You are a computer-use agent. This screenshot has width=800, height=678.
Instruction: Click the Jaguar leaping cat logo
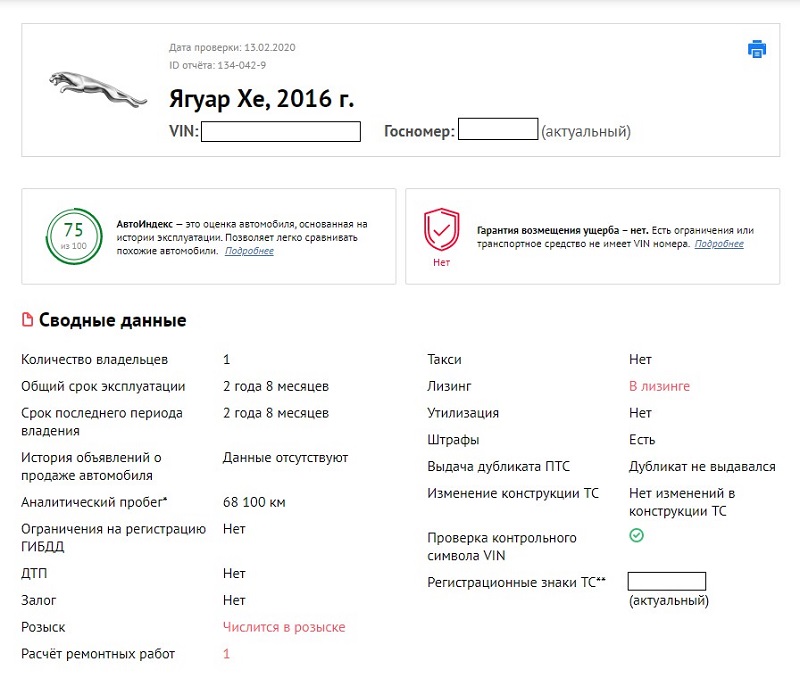click(x=98, y=89)
